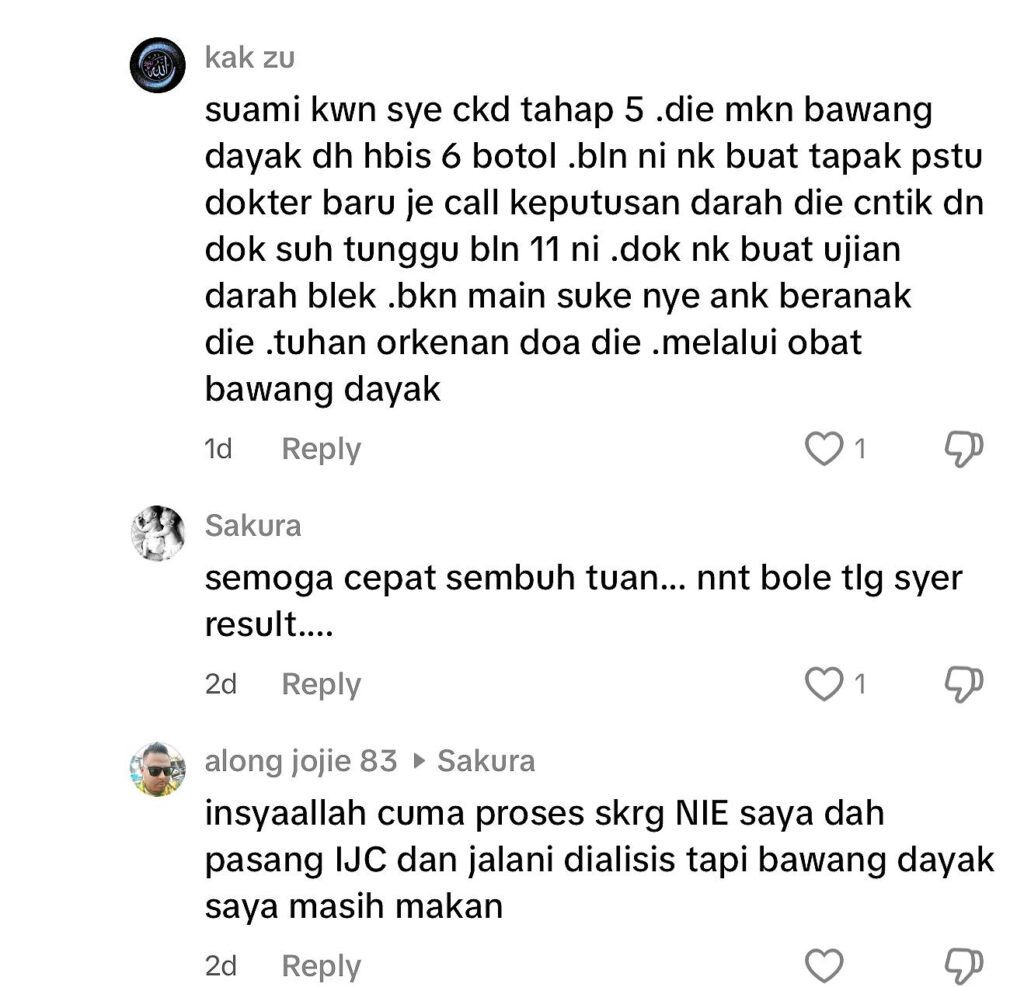The image size is (1024, 987).
Task: Like kak zu's comment with heart icon
Action: coord(824,449)
